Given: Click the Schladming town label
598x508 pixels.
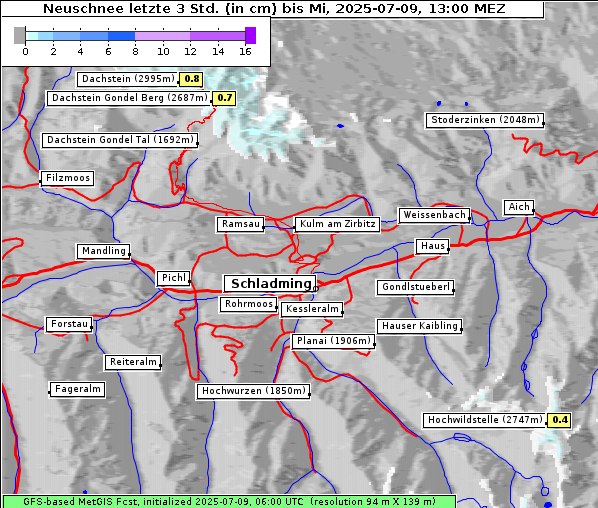Looking at the screenshot, I should tap(270, 284).
